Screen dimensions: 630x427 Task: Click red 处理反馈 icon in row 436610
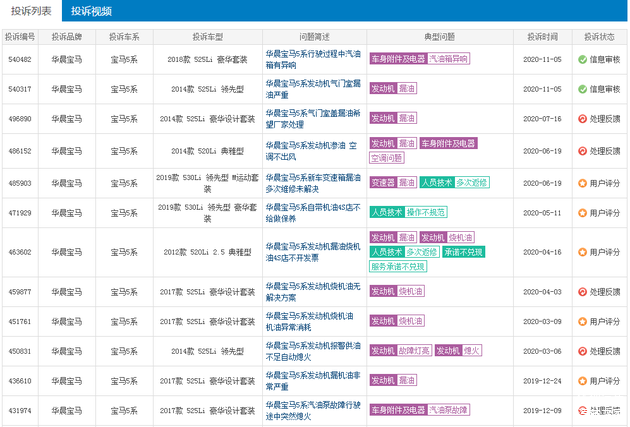tap(582, 381)
